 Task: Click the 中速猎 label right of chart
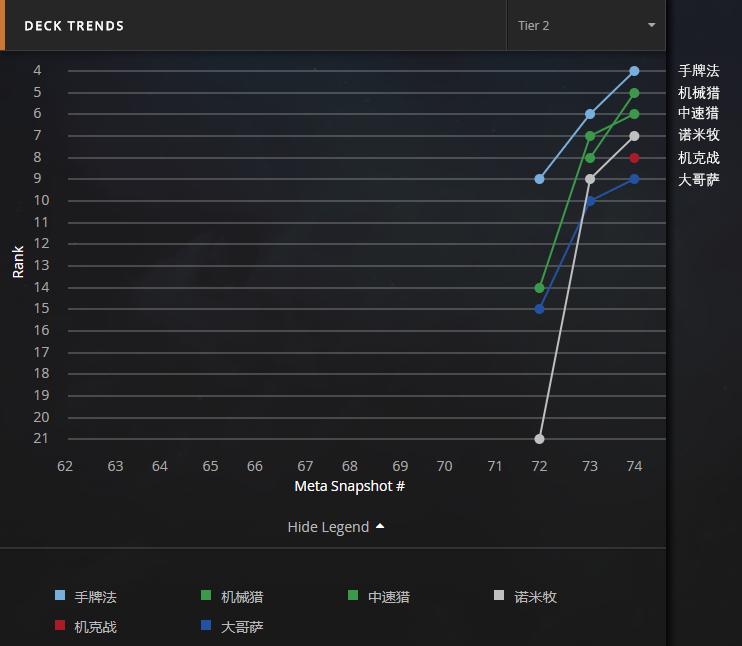tap(699, 113)
